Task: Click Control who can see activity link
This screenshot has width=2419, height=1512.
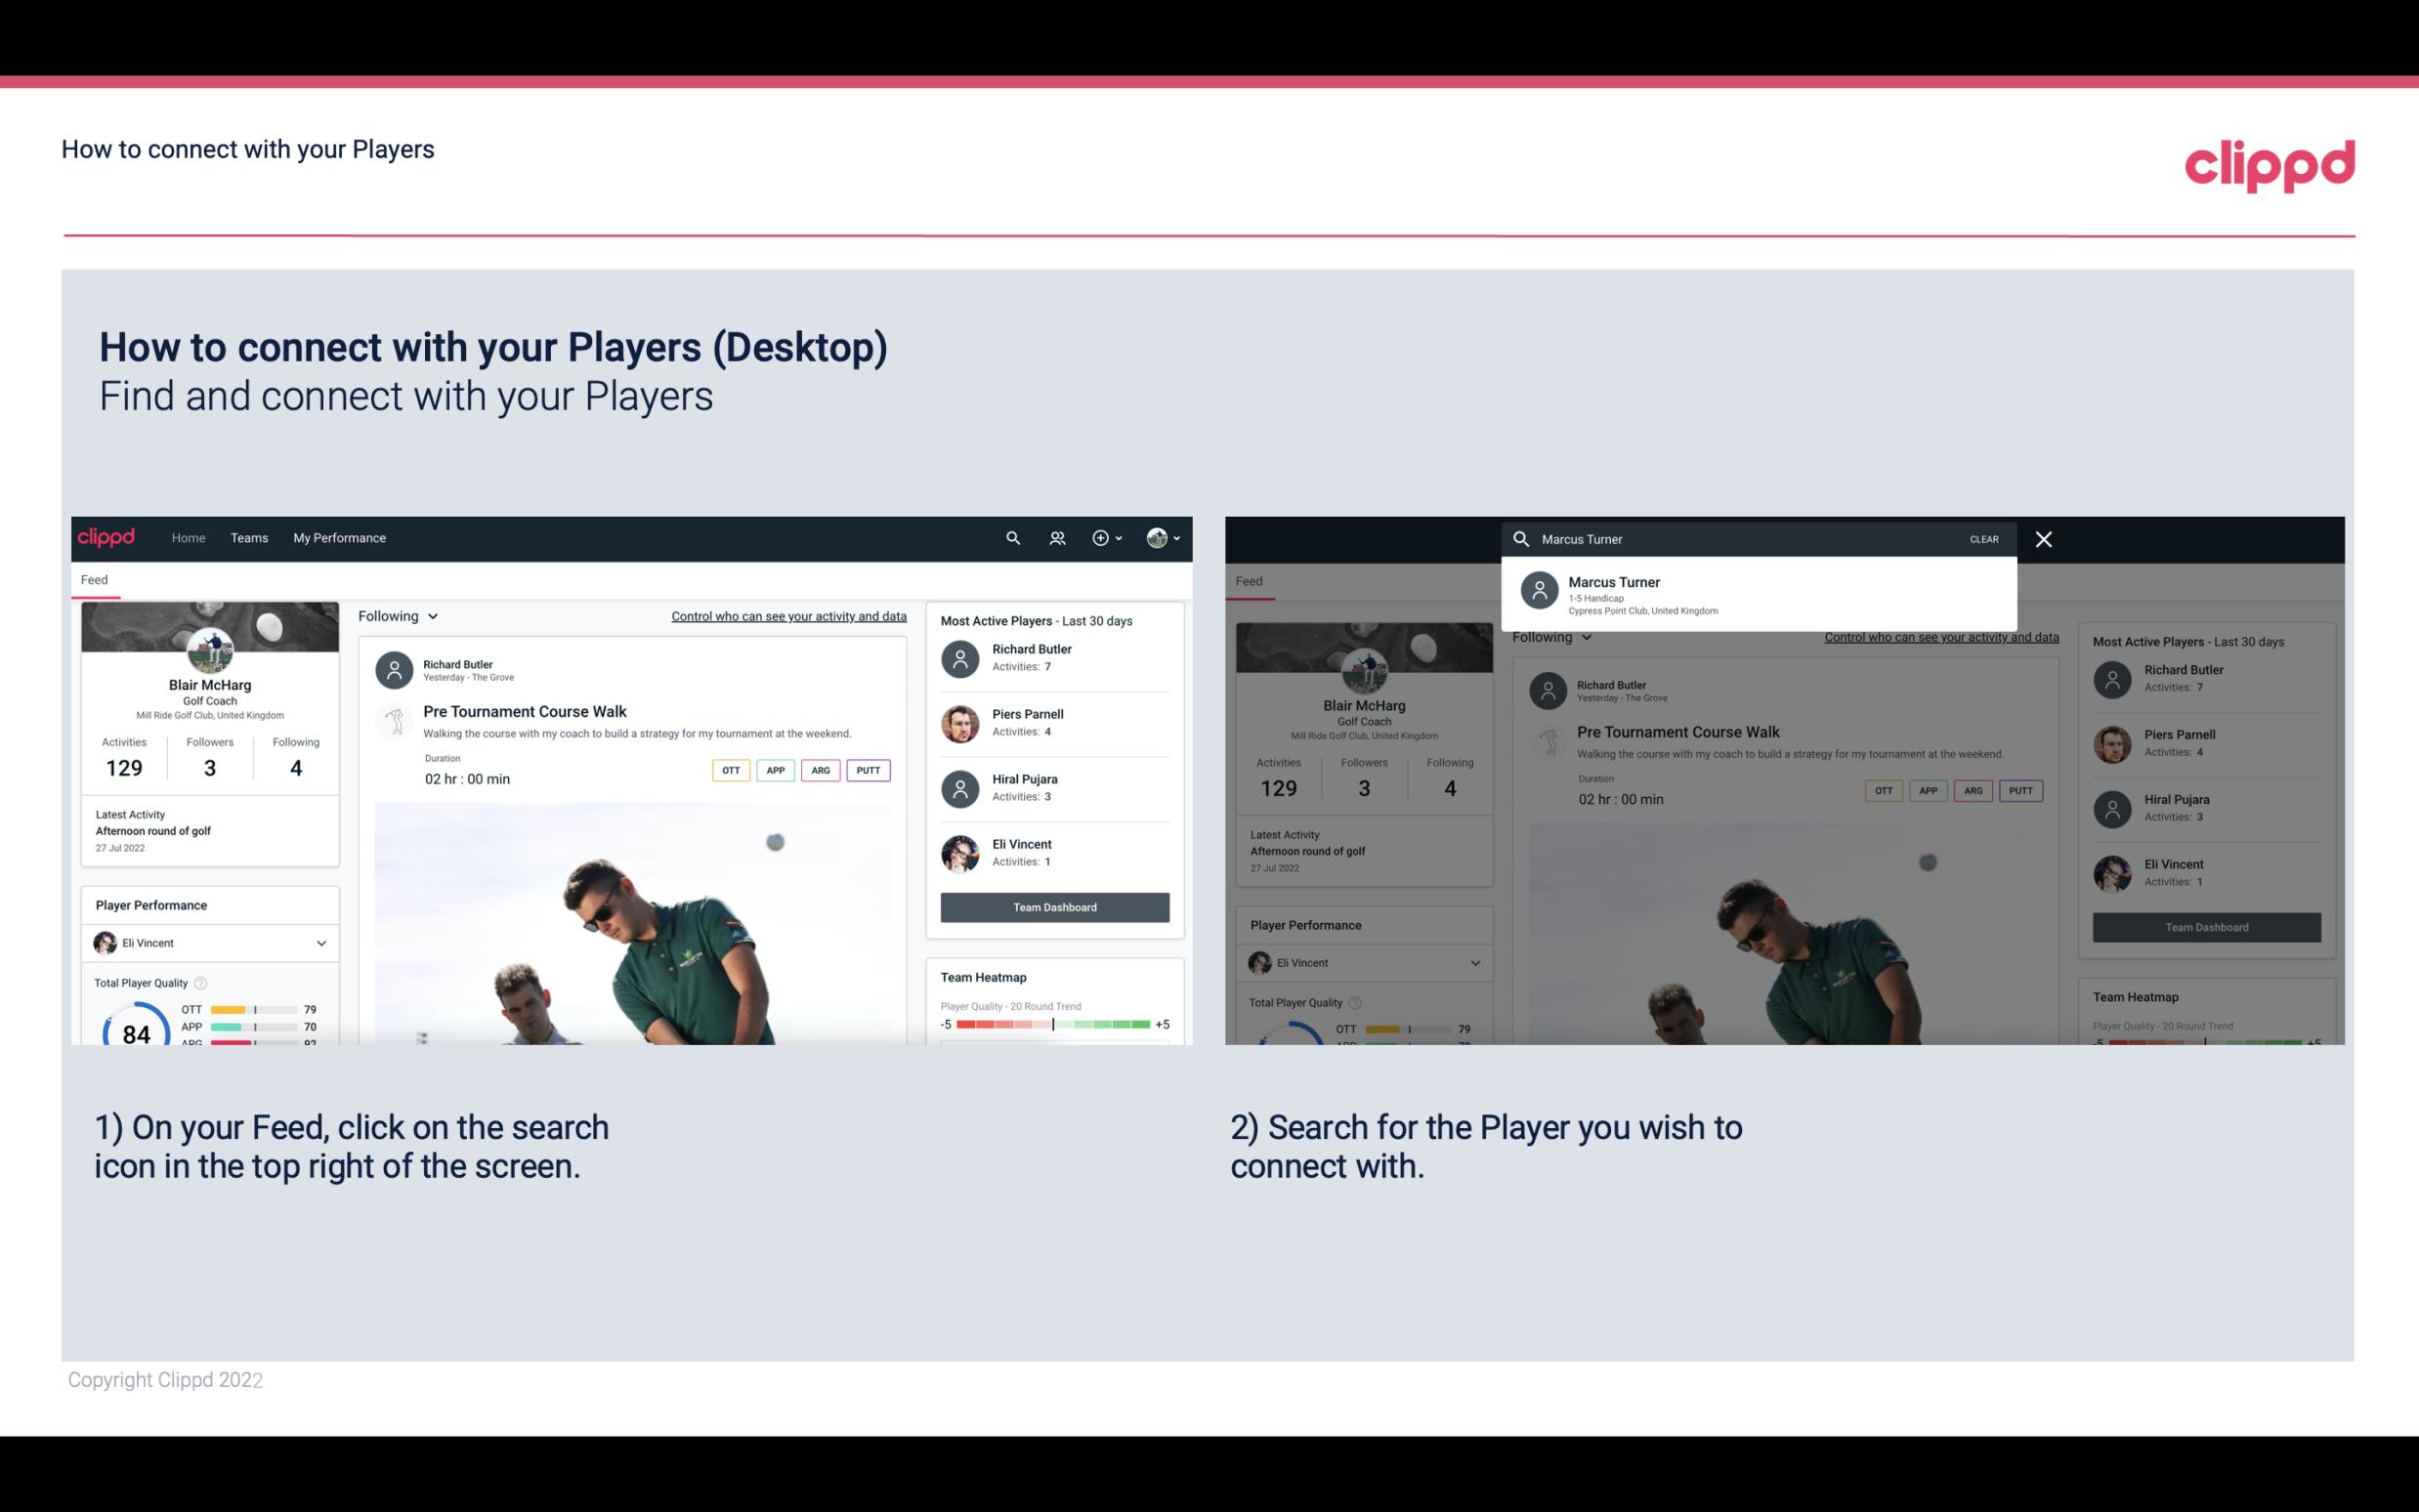Action: click(x=787, y=613)
